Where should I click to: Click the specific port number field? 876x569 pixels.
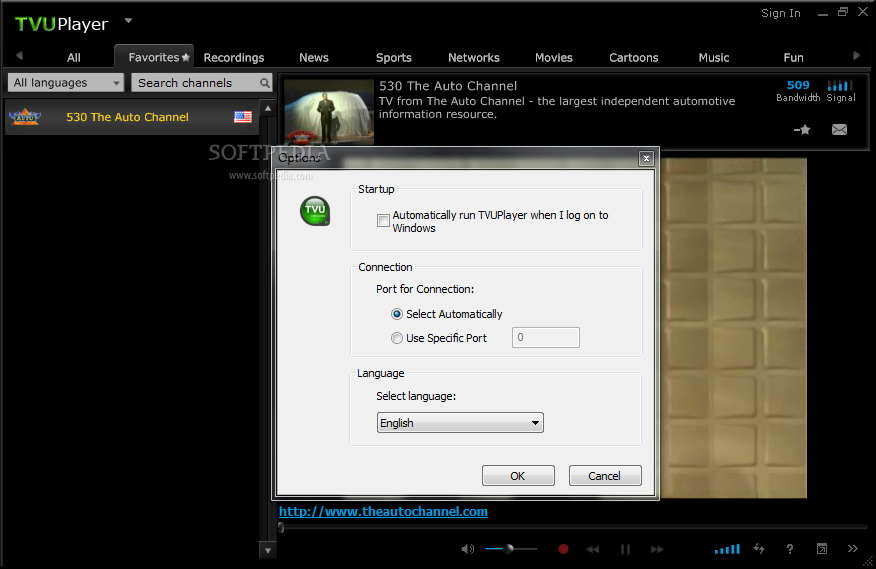[546, 338]
